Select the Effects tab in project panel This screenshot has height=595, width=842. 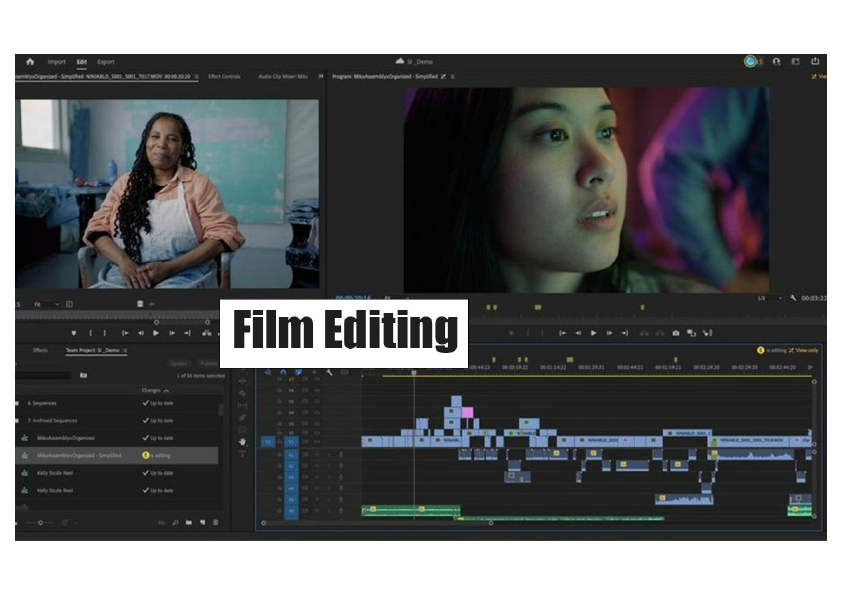click(x=40, y=350)
